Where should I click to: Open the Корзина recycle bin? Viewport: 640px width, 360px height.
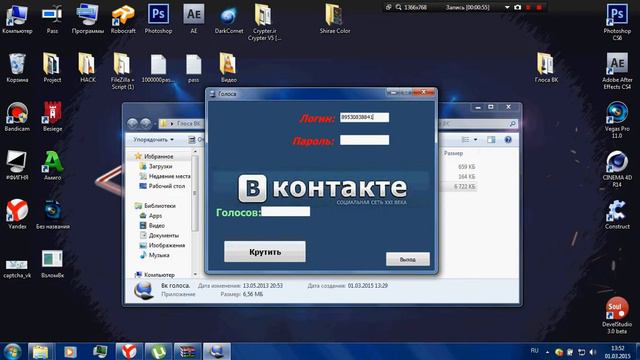(x=17, y=68)
